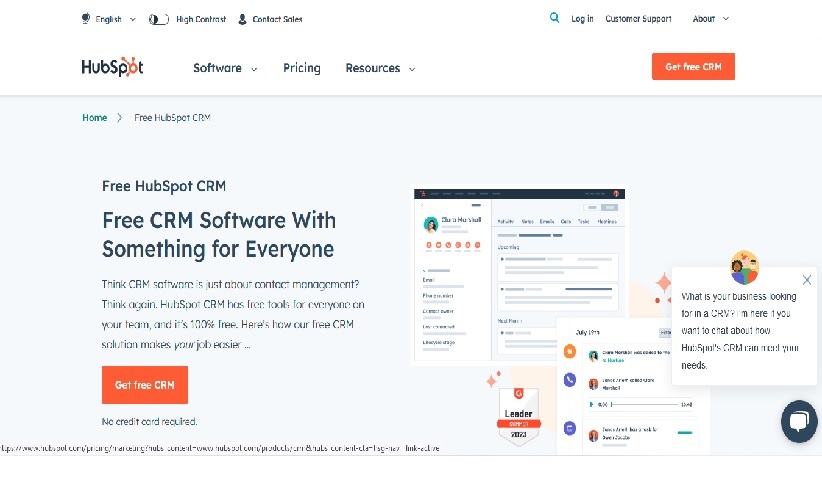Close the chat prompt popup
Viewport: 822px width, 485px height.
point(807,280)
